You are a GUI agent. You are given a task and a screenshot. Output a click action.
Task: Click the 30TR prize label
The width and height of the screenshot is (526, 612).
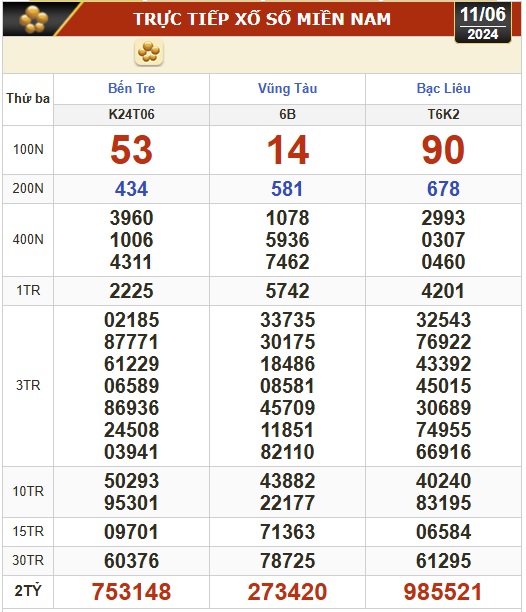28,560
